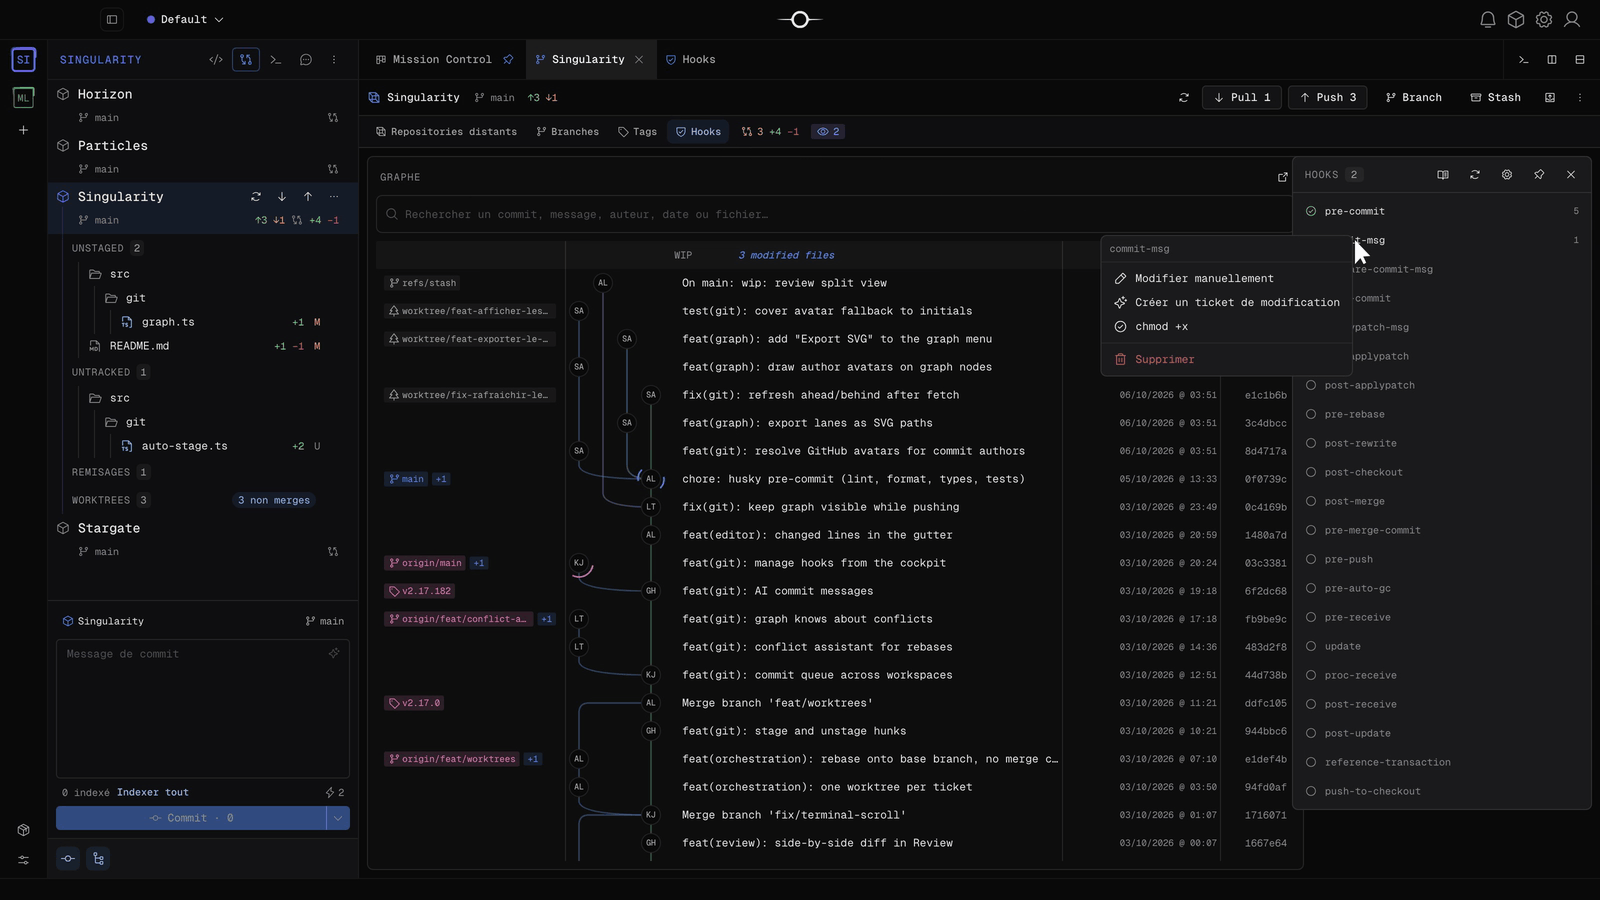Refresh the hooks list in the Hooks panel
Screen dimensions: 1600x900
(1475, 175)
